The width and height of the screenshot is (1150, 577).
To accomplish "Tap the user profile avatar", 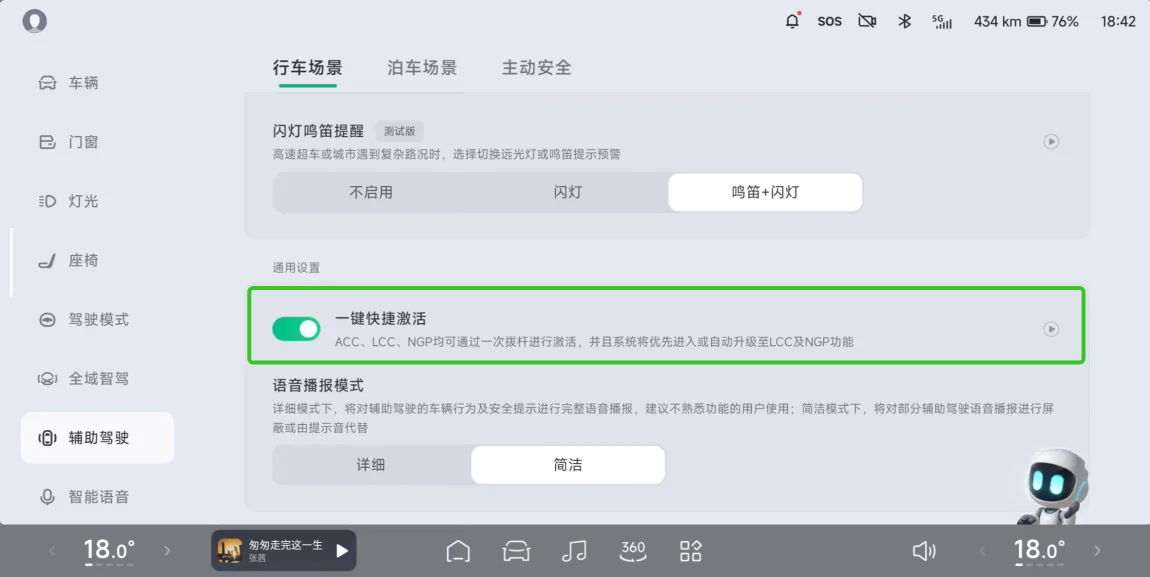I will [x=34, y=21].
